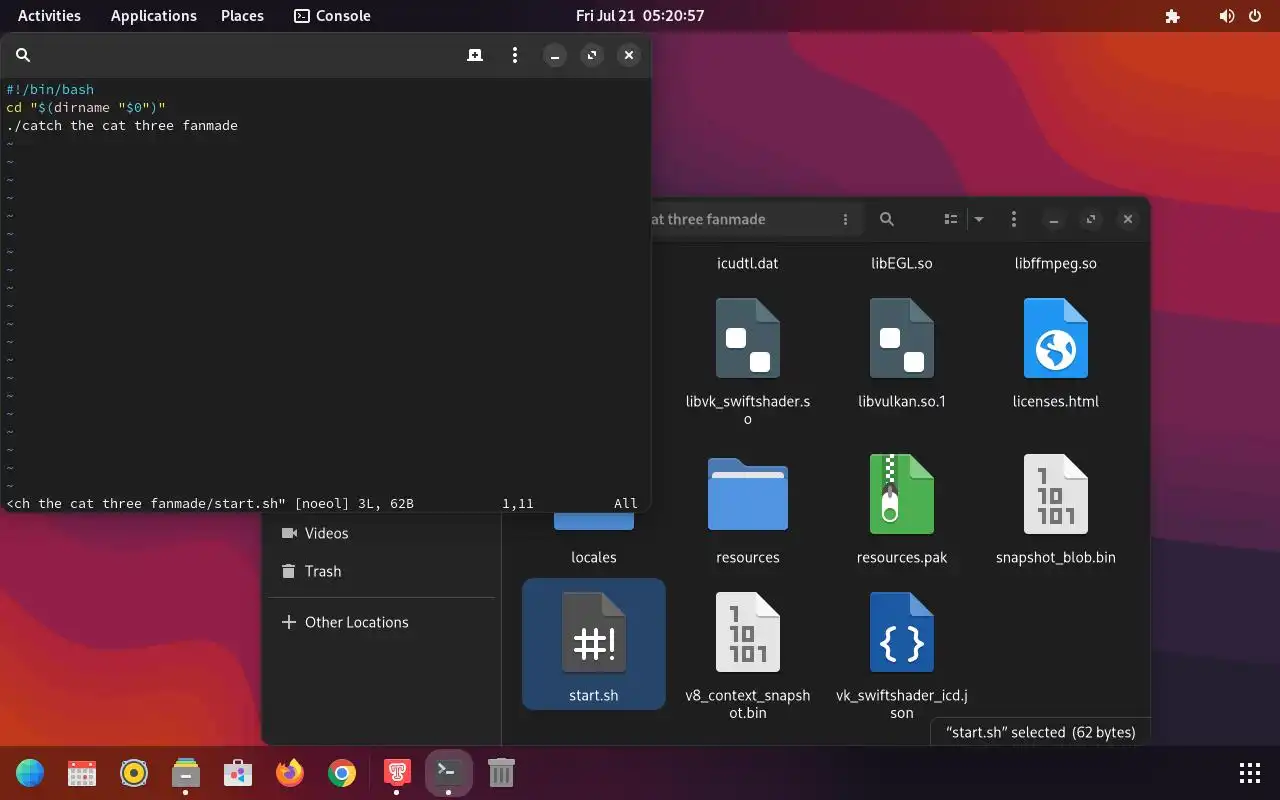Open the Console terminal dock icon
Viewport: 1280px width, 800px height.
pos(448,772)
